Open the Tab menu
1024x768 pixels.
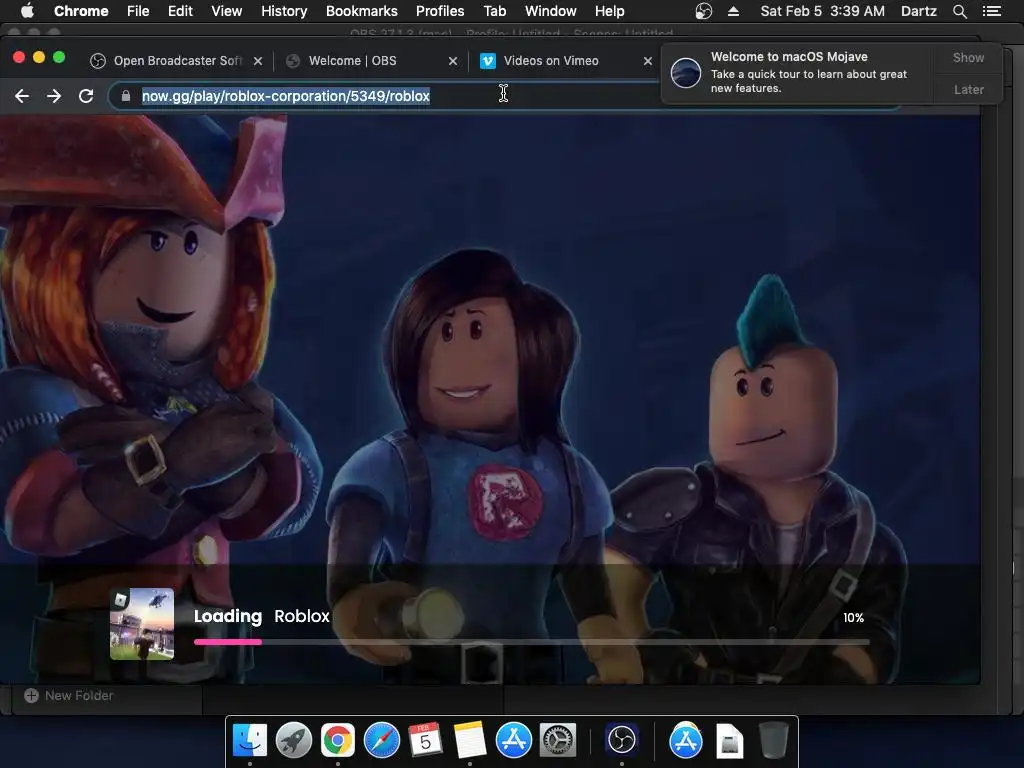pyautogui.click(x=494, y=11)
